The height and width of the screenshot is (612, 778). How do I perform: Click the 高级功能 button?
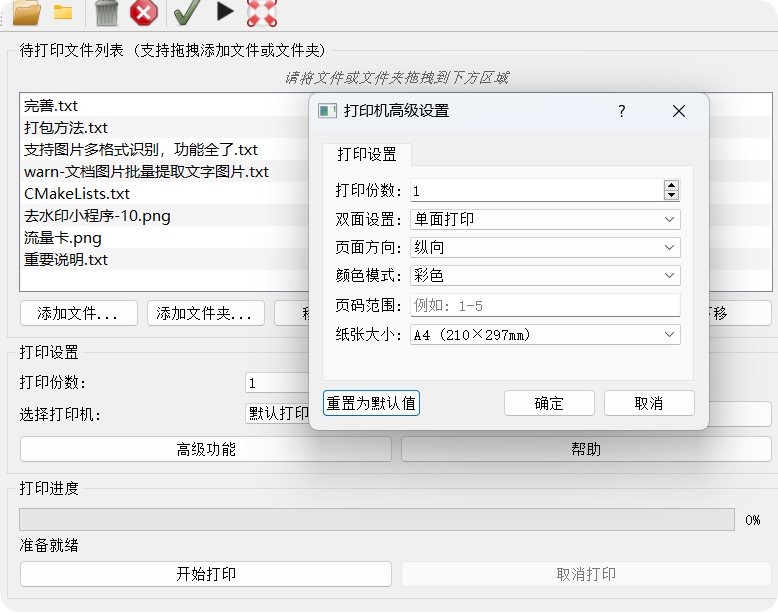[x=206, y=449]
